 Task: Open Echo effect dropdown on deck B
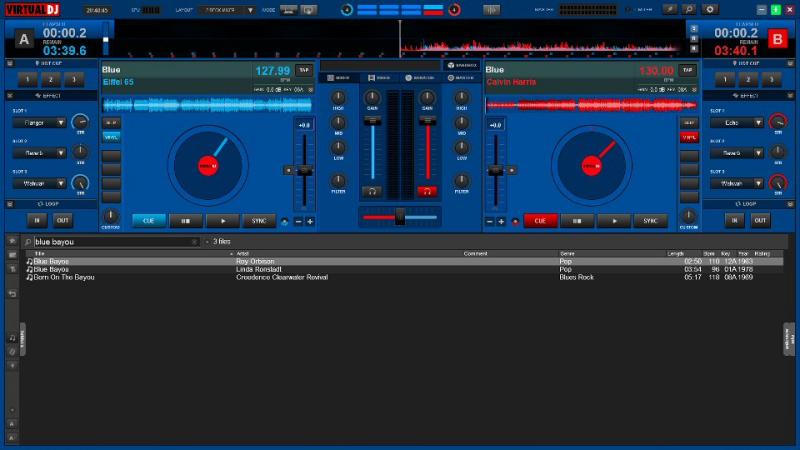click(x=737, y=123)
